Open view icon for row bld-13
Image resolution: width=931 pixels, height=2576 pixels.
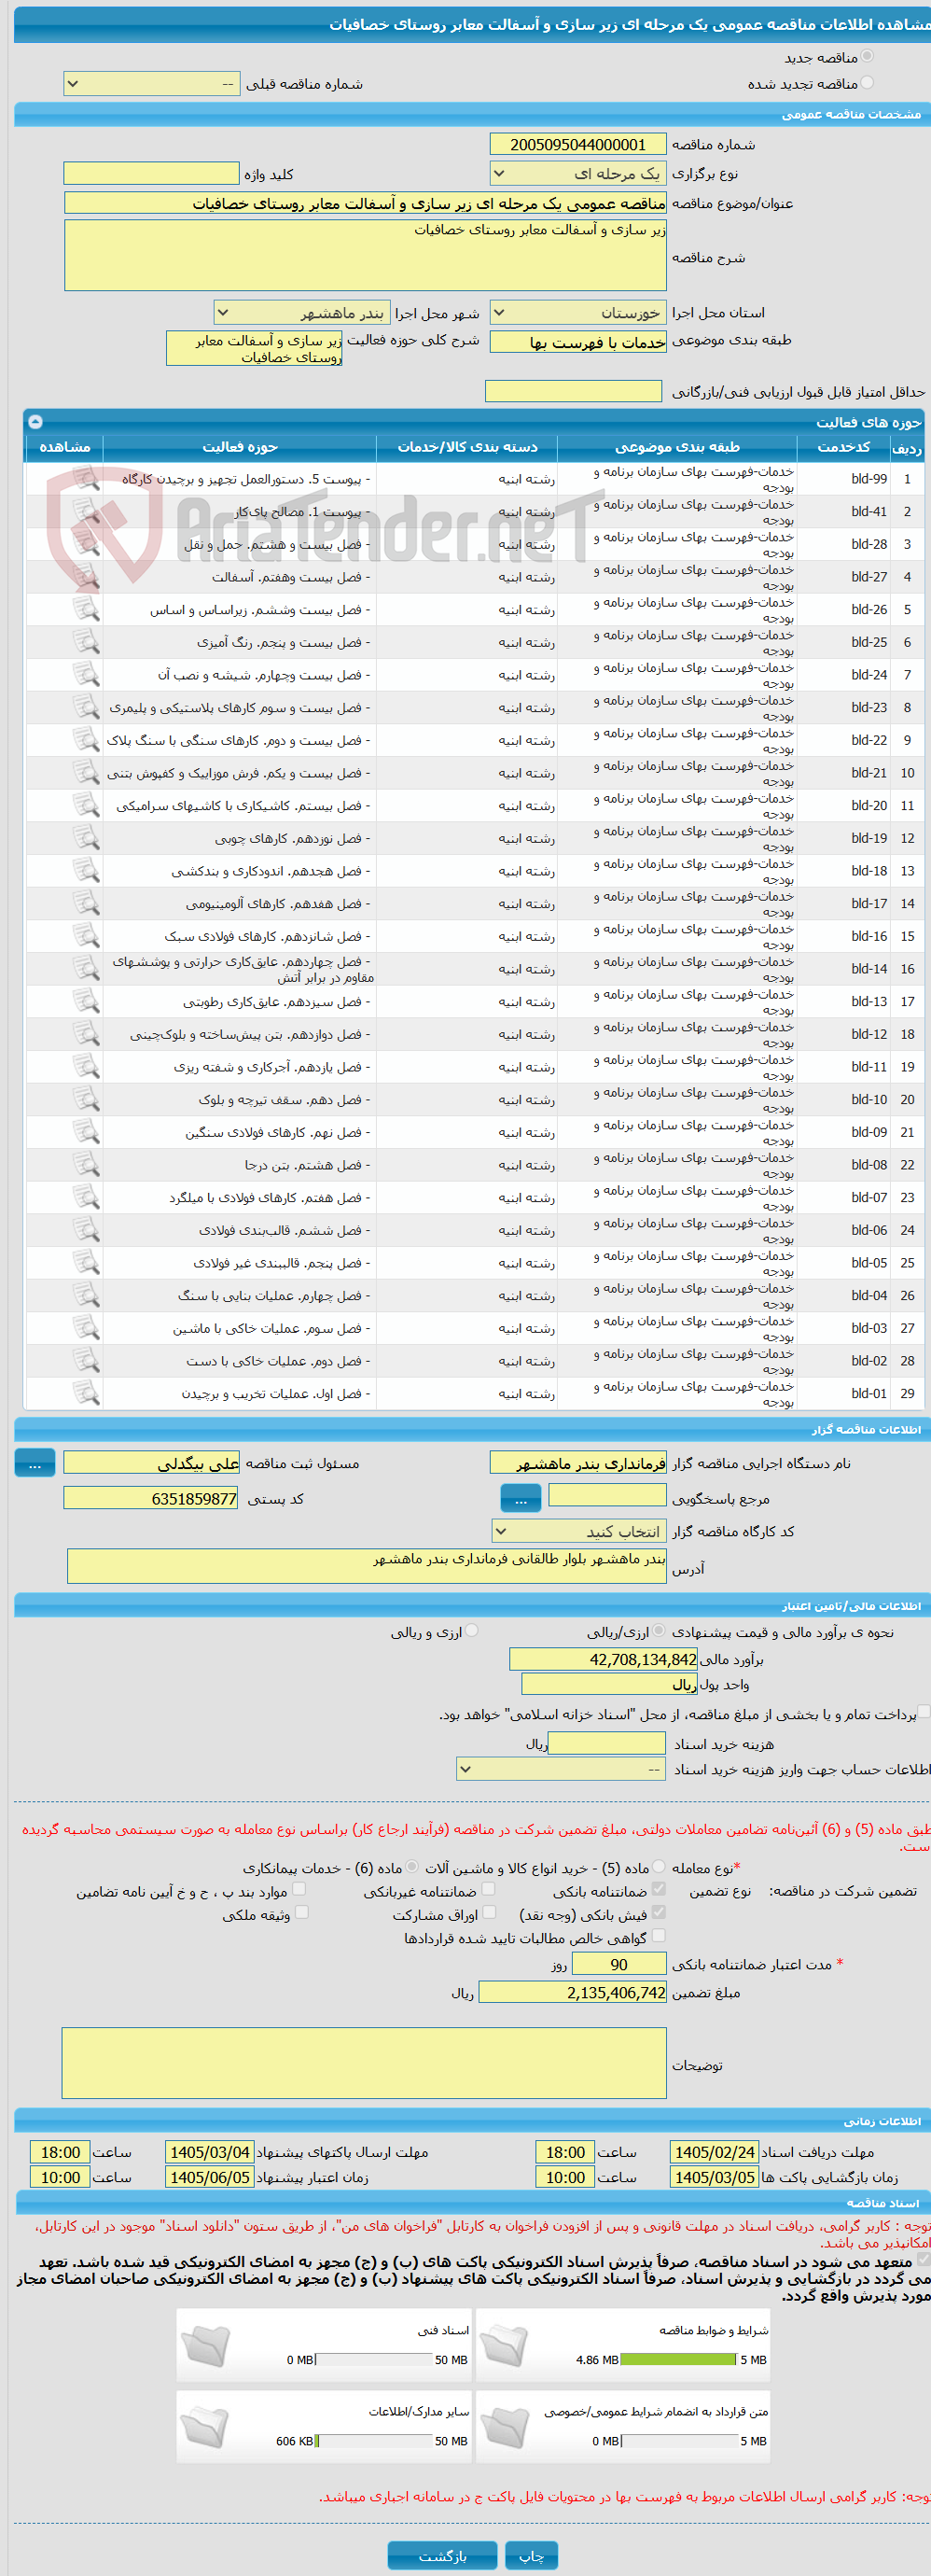pyautogui.click(x=87, y=1001)
